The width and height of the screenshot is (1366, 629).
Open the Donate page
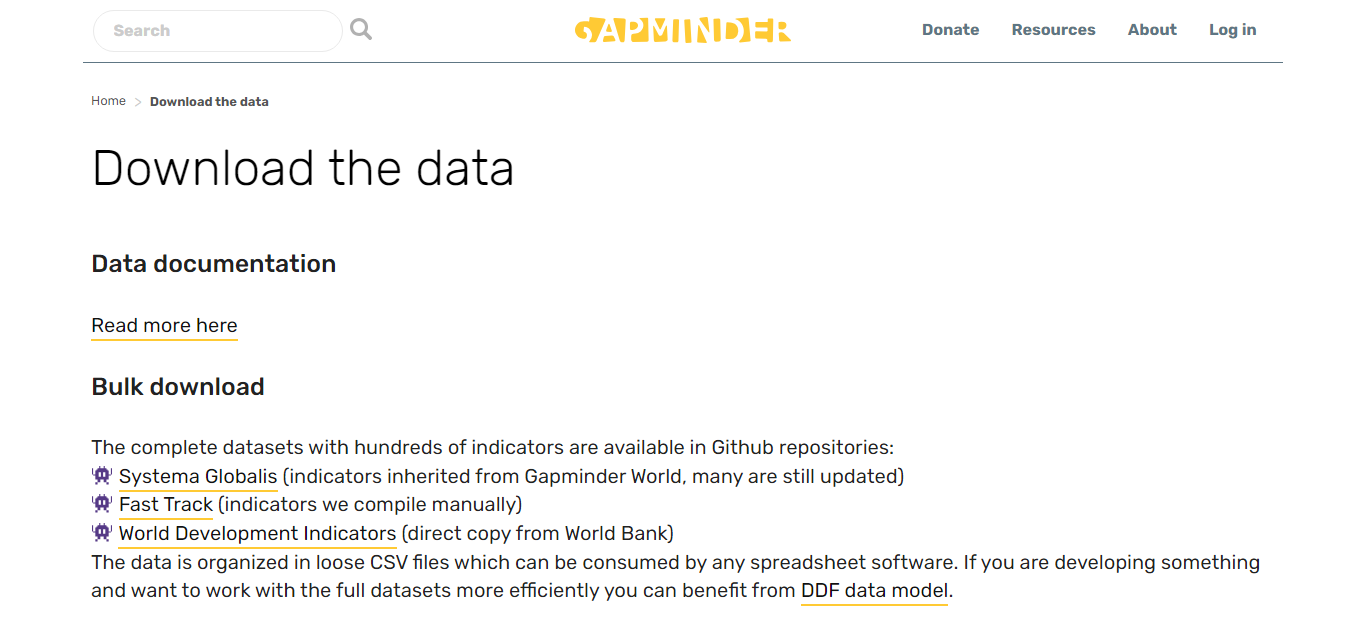coord(950,30)
